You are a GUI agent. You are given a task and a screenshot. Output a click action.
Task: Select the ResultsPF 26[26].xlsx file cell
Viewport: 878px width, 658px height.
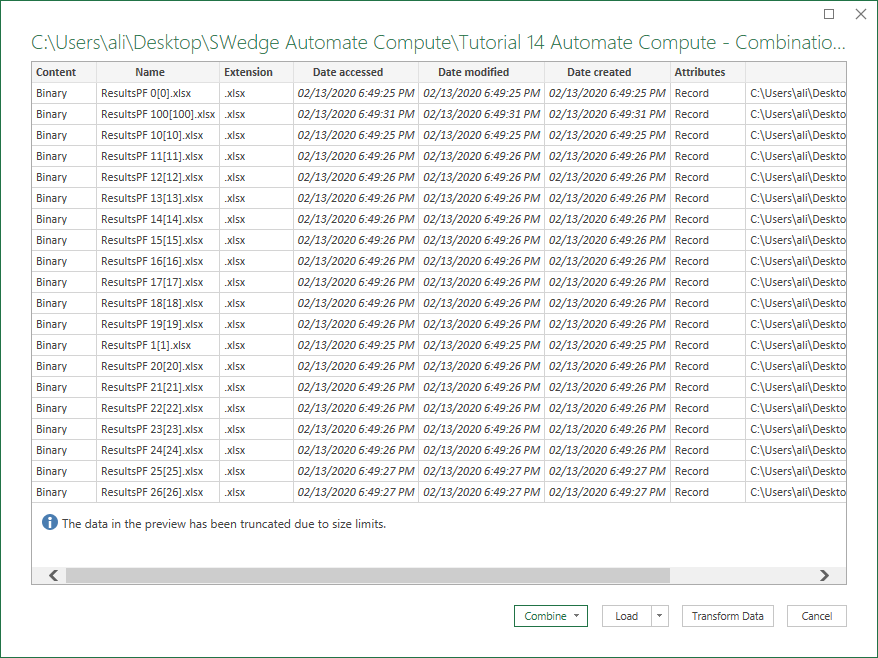pos(152,492)
